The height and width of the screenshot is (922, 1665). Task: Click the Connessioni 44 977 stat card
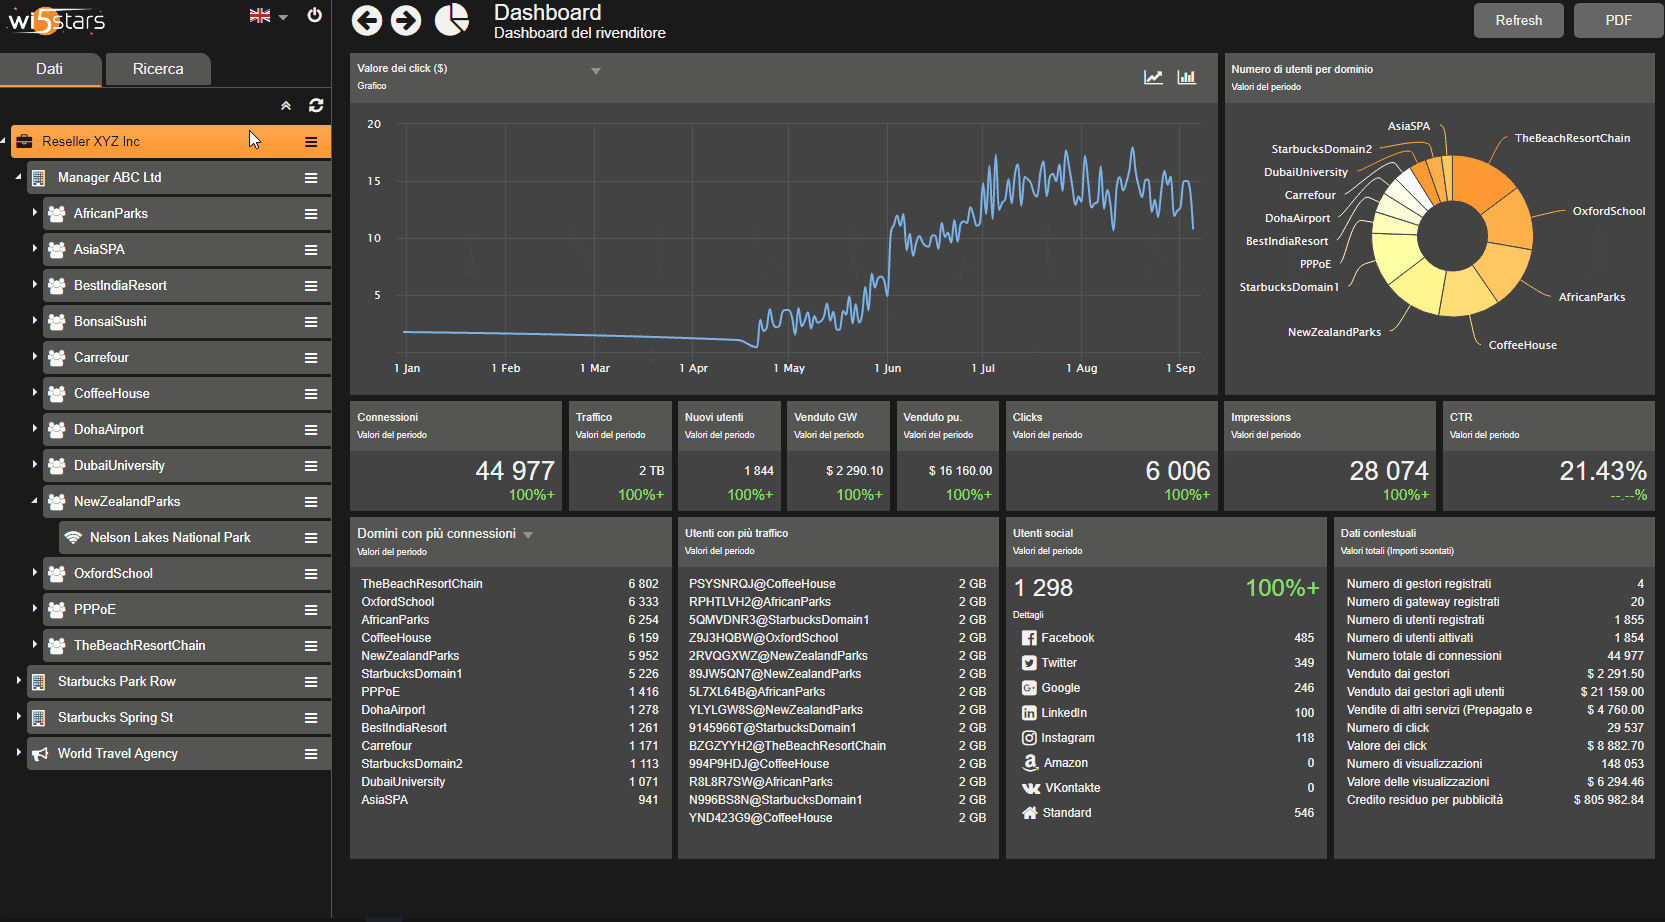[x=456, y=456]
